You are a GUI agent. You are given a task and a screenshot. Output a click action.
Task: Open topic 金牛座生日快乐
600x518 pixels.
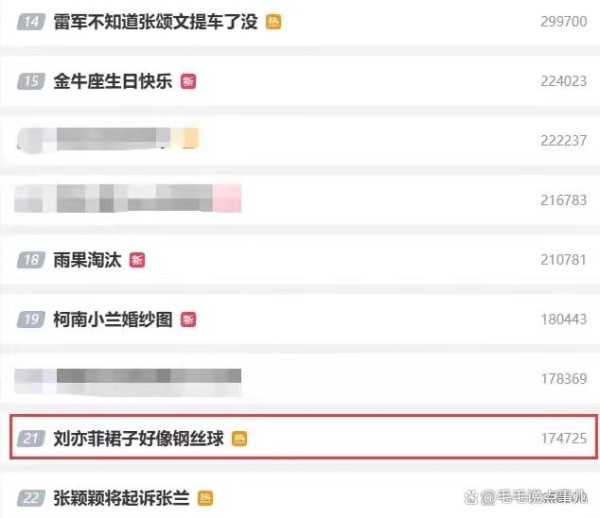coord(113,81)
